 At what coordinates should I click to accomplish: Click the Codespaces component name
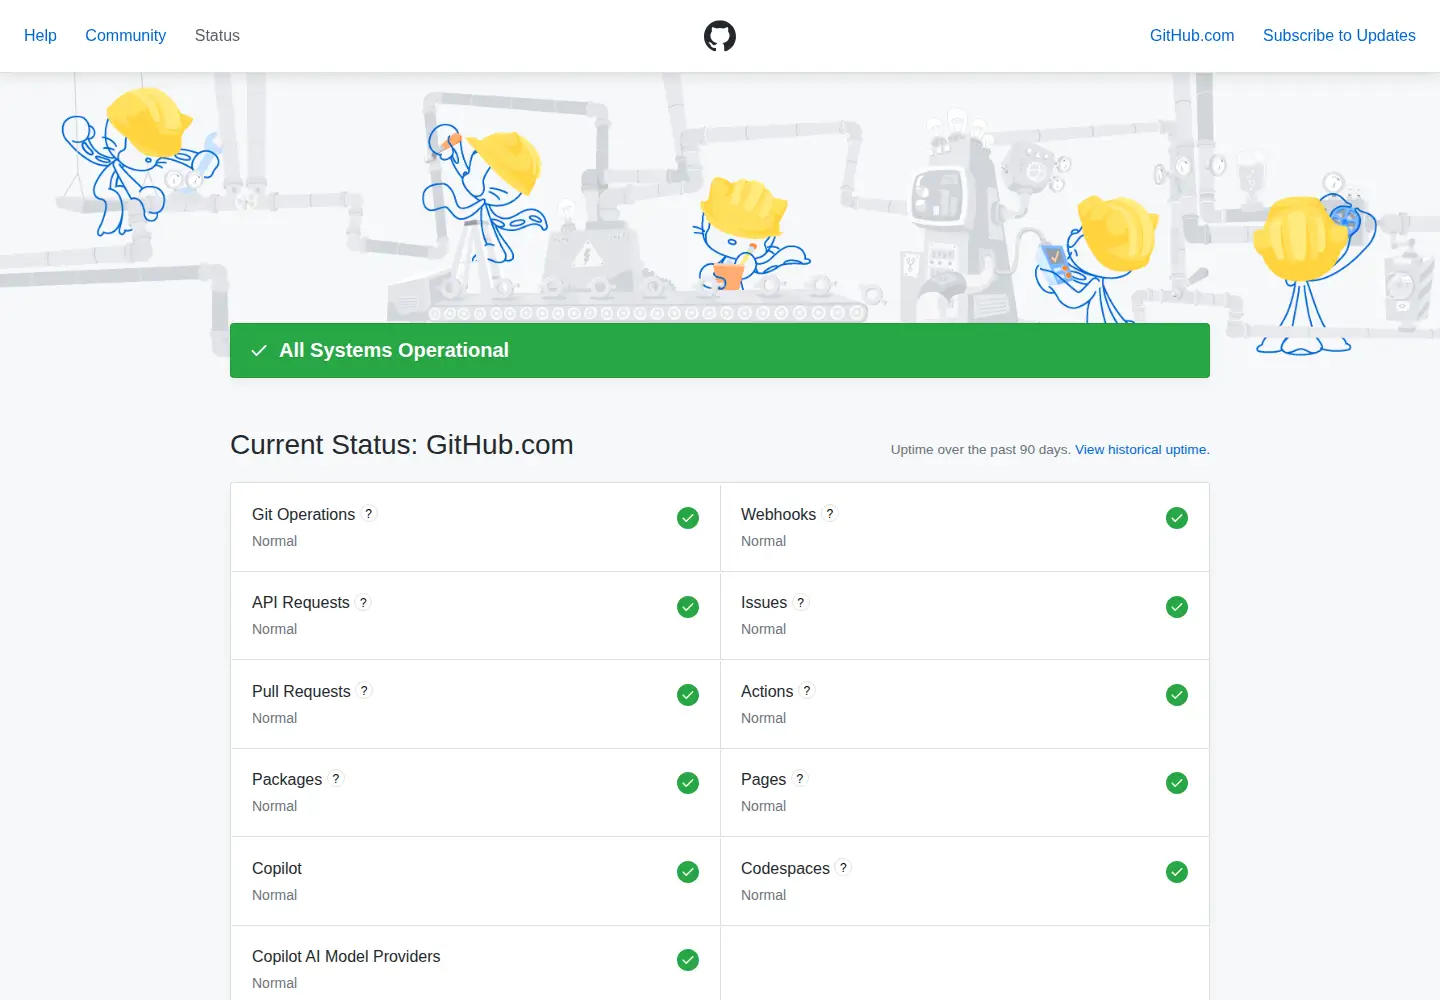785,868
